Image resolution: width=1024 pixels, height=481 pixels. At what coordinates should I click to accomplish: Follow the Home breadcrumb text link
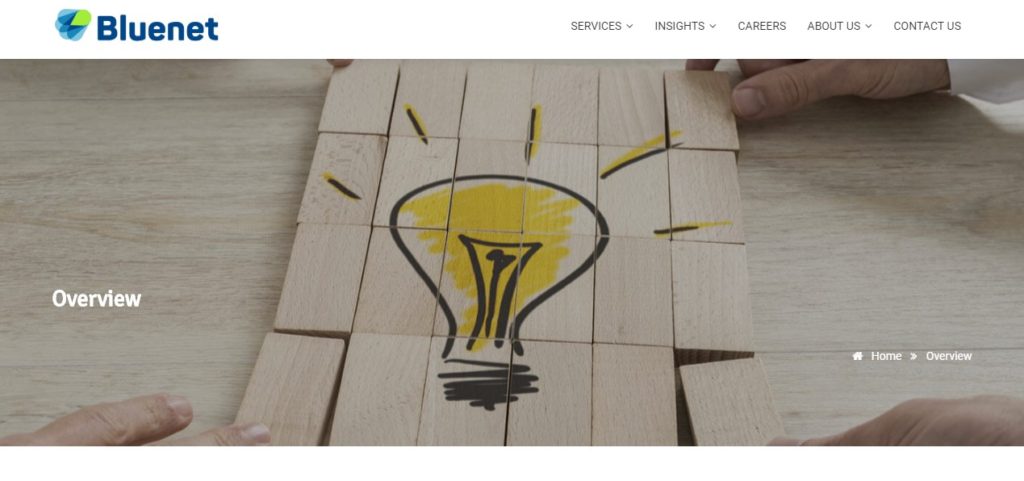[x=886, y=356]
